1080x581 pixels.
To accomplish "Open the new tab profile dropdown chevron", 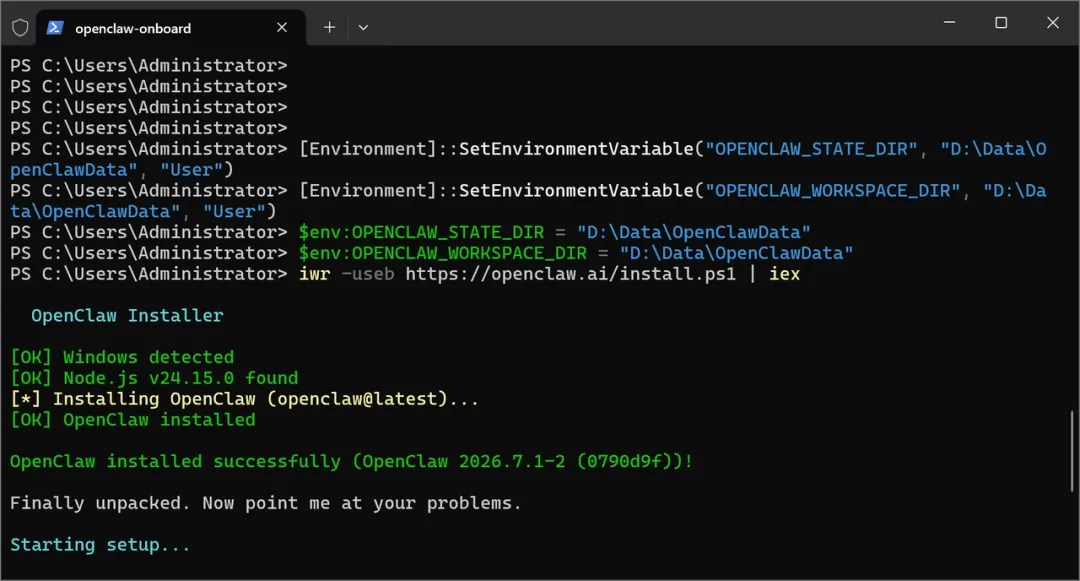I will [x=363, y=28].
